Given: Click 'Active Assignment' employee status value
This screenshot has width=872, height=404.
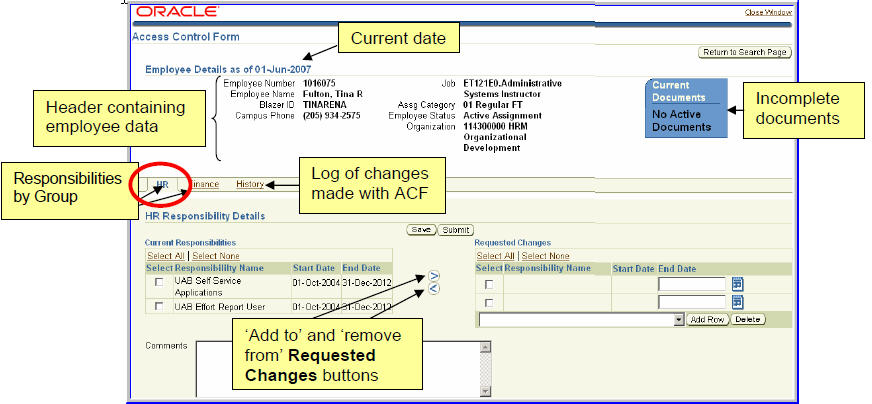Looking at the screenshot, I should 503,116.
